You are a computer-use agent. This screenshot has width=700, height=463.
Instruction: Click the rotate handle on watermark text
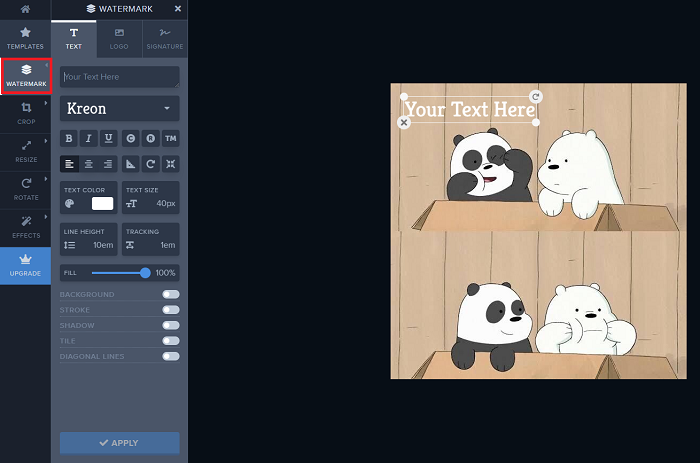[536, 96]
